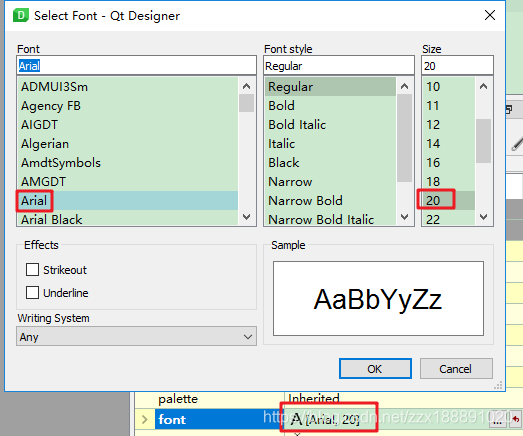523x436 pixels.
Task: Click the size list scroll up arrow
Action: (483, 86)
